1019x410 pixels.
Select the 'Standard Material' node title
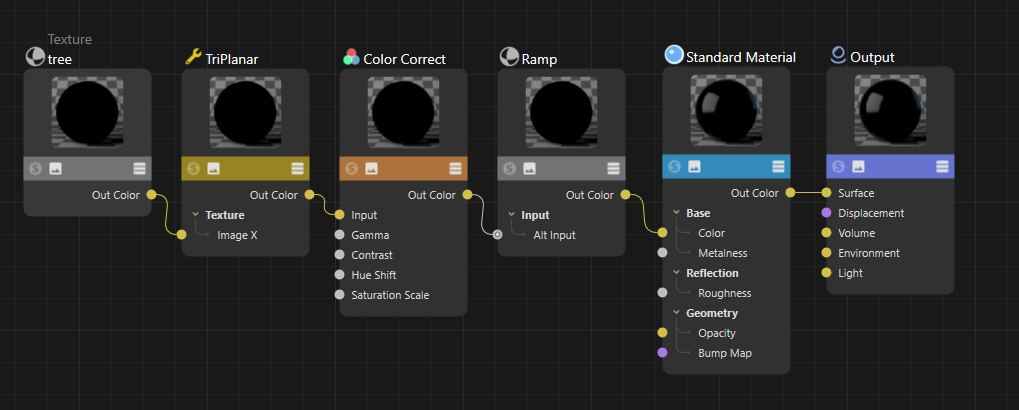[x=741, y=57]
